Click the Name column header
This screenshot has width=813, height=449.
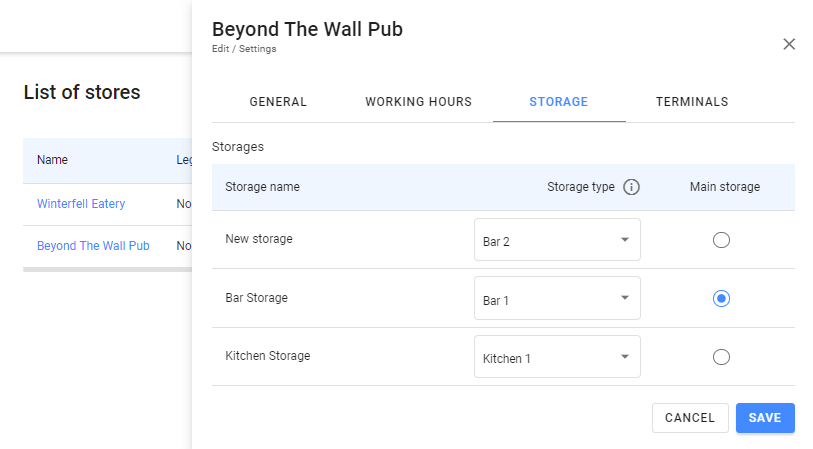point(52,160)
